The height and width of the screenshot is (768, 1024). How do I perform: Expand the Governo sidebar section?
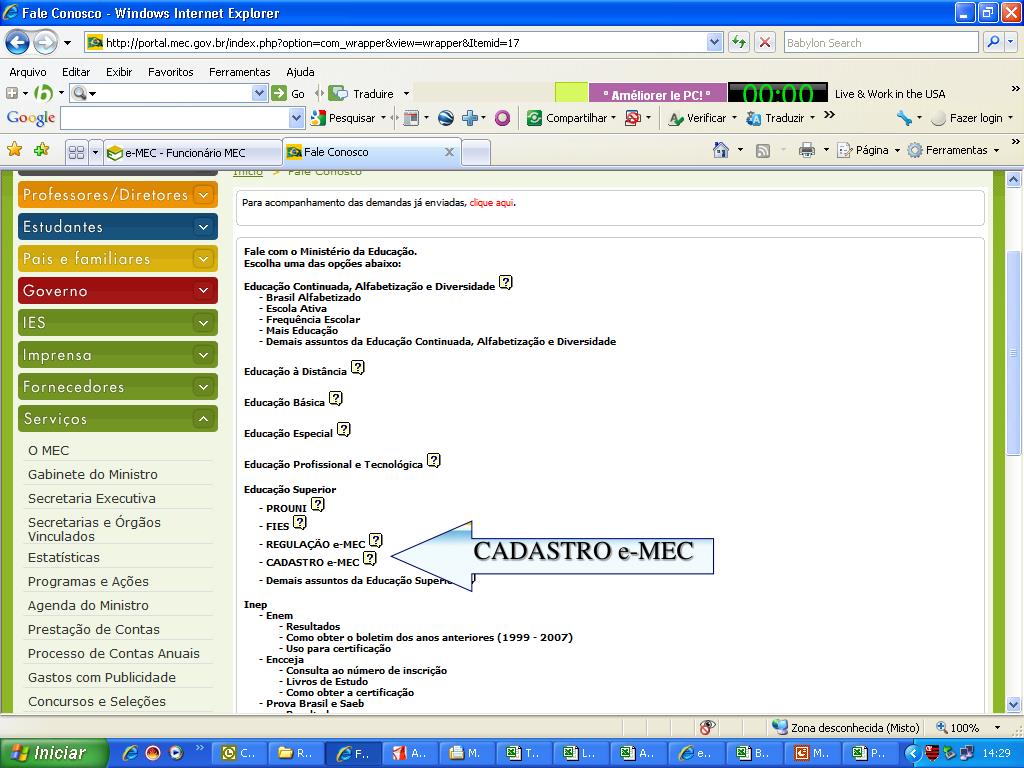click(x=118, y=291)
